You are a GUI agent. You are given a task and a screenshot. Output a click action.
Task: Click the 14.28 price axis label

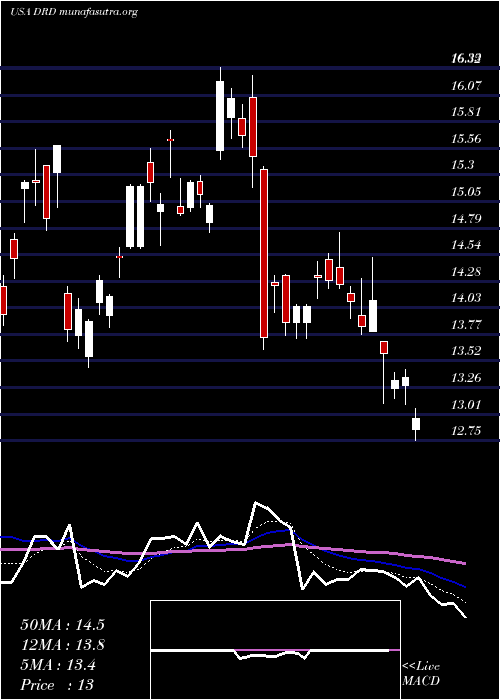coord(467,271)
